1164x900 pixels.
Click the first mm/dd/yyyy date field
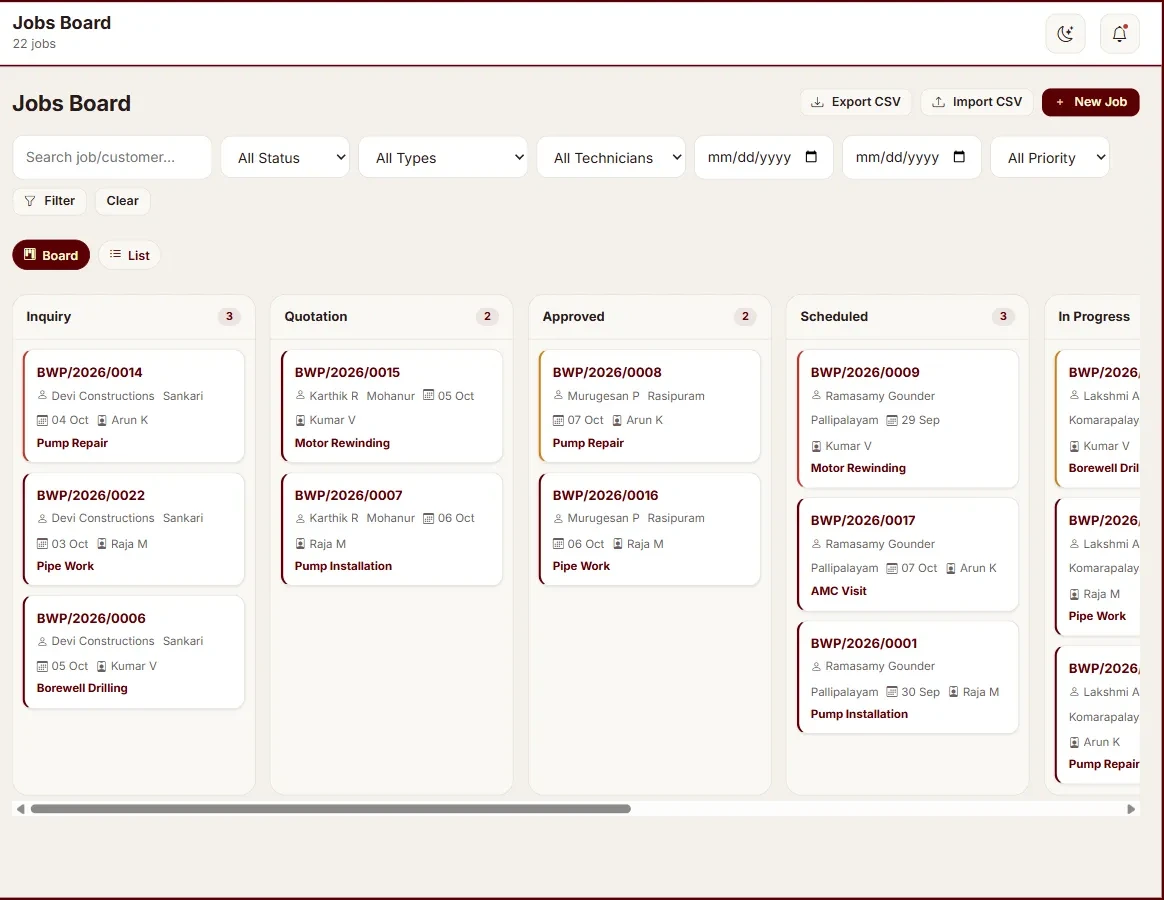763,157
